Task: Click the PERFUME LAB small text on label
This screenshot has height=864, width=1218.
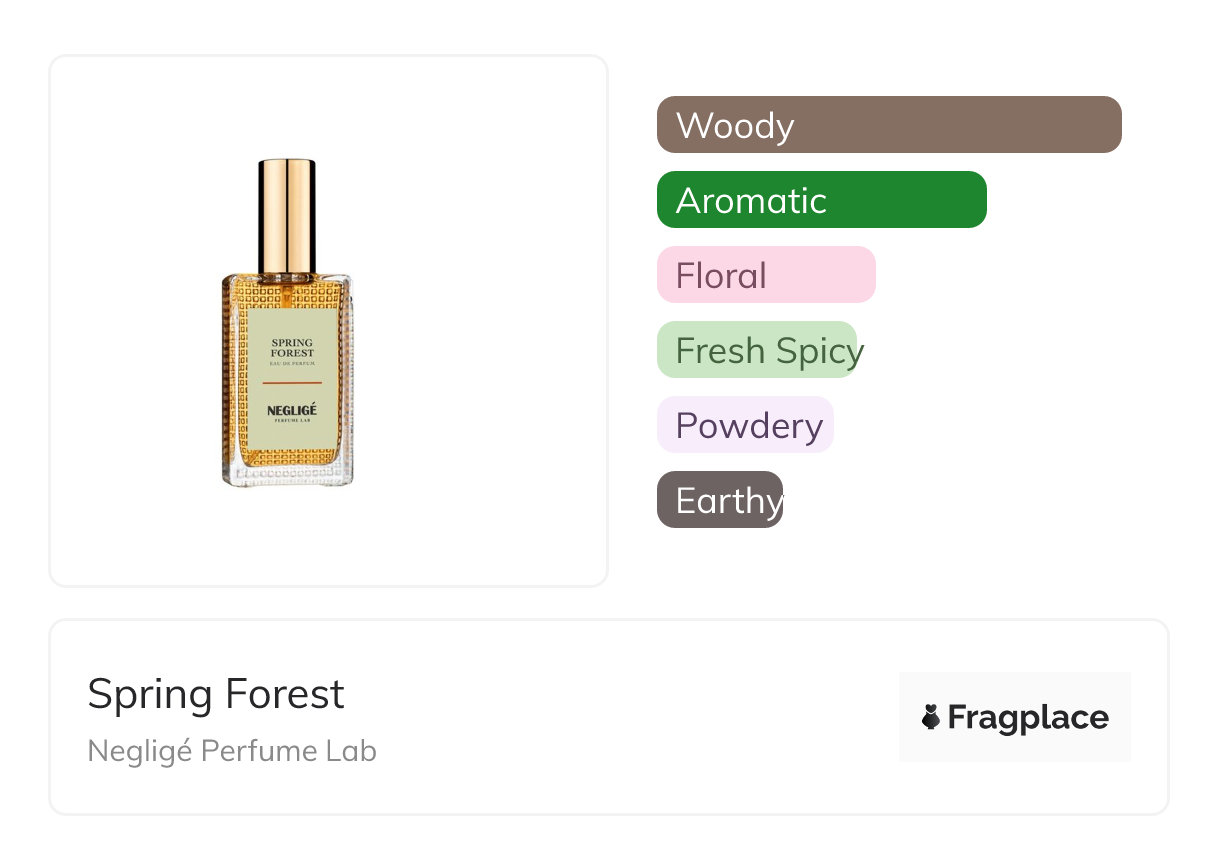Action: point(292,422)
